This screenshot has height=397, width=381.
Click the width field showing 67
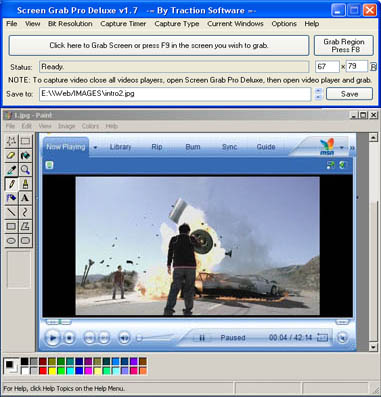[327, 67]
